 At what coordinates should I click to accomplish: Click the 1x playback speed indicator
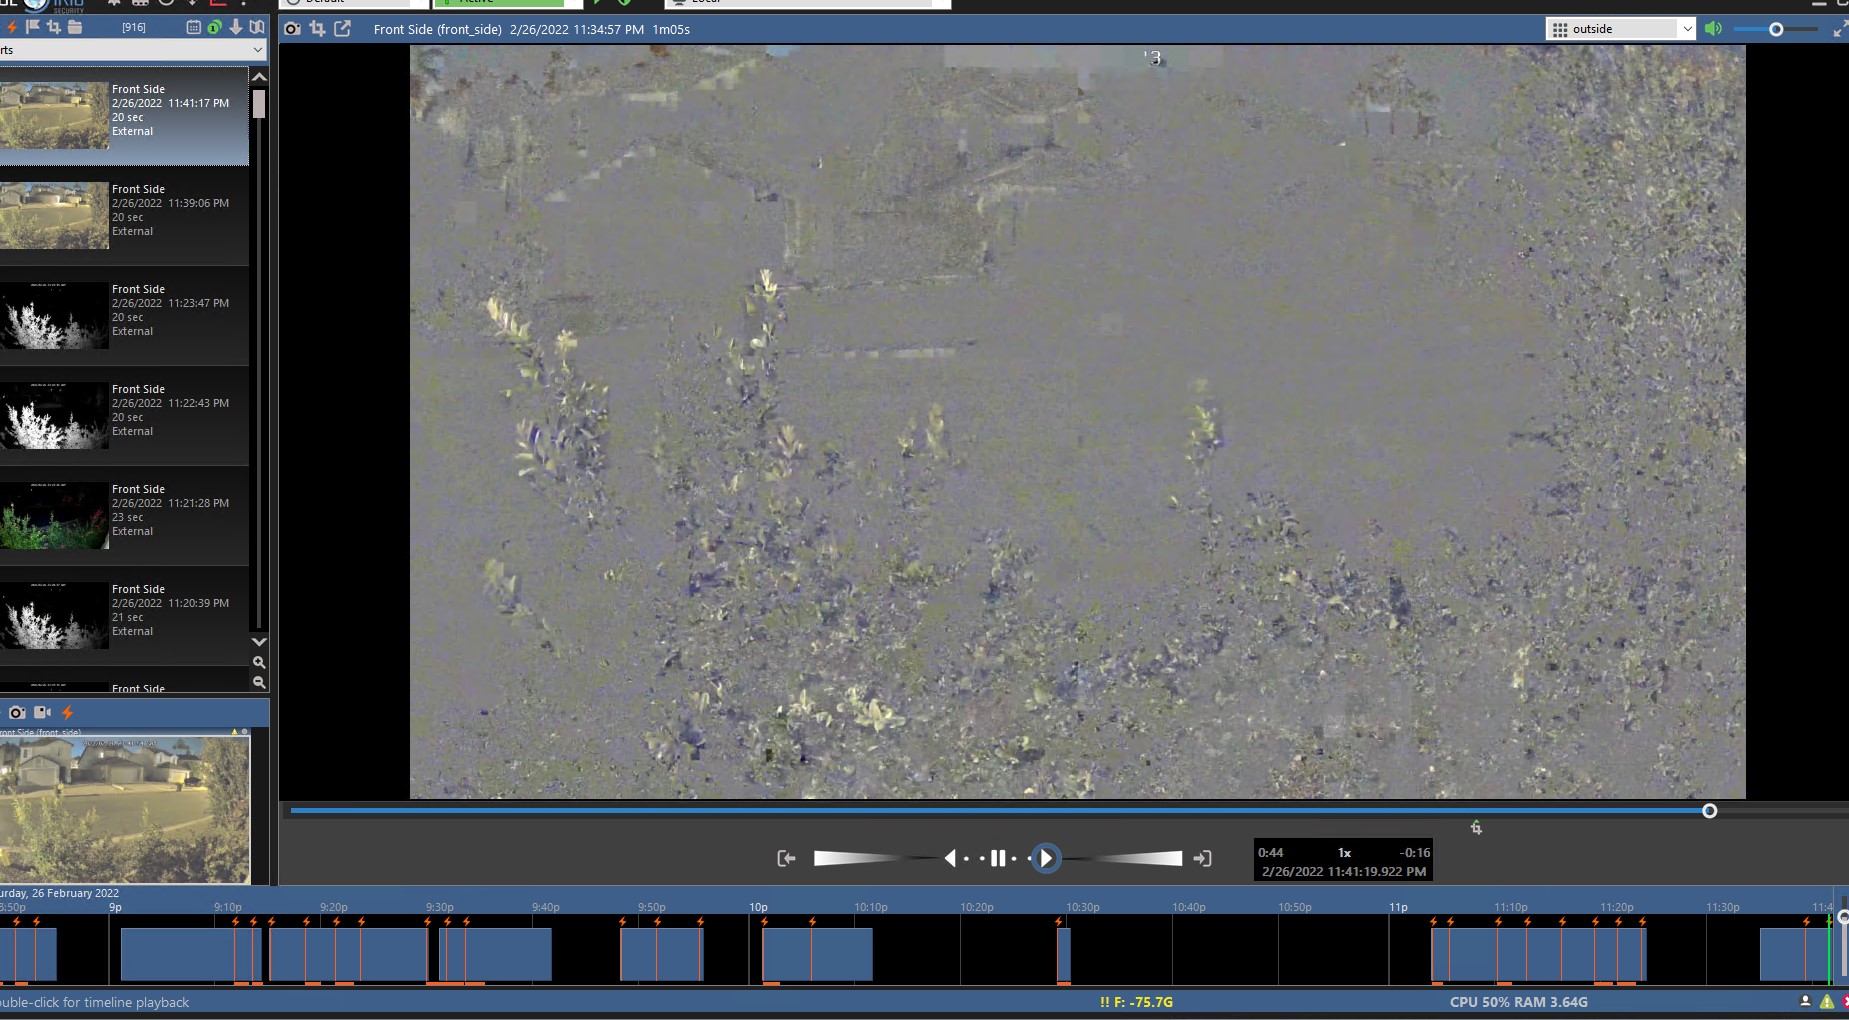click(1344, 853)
